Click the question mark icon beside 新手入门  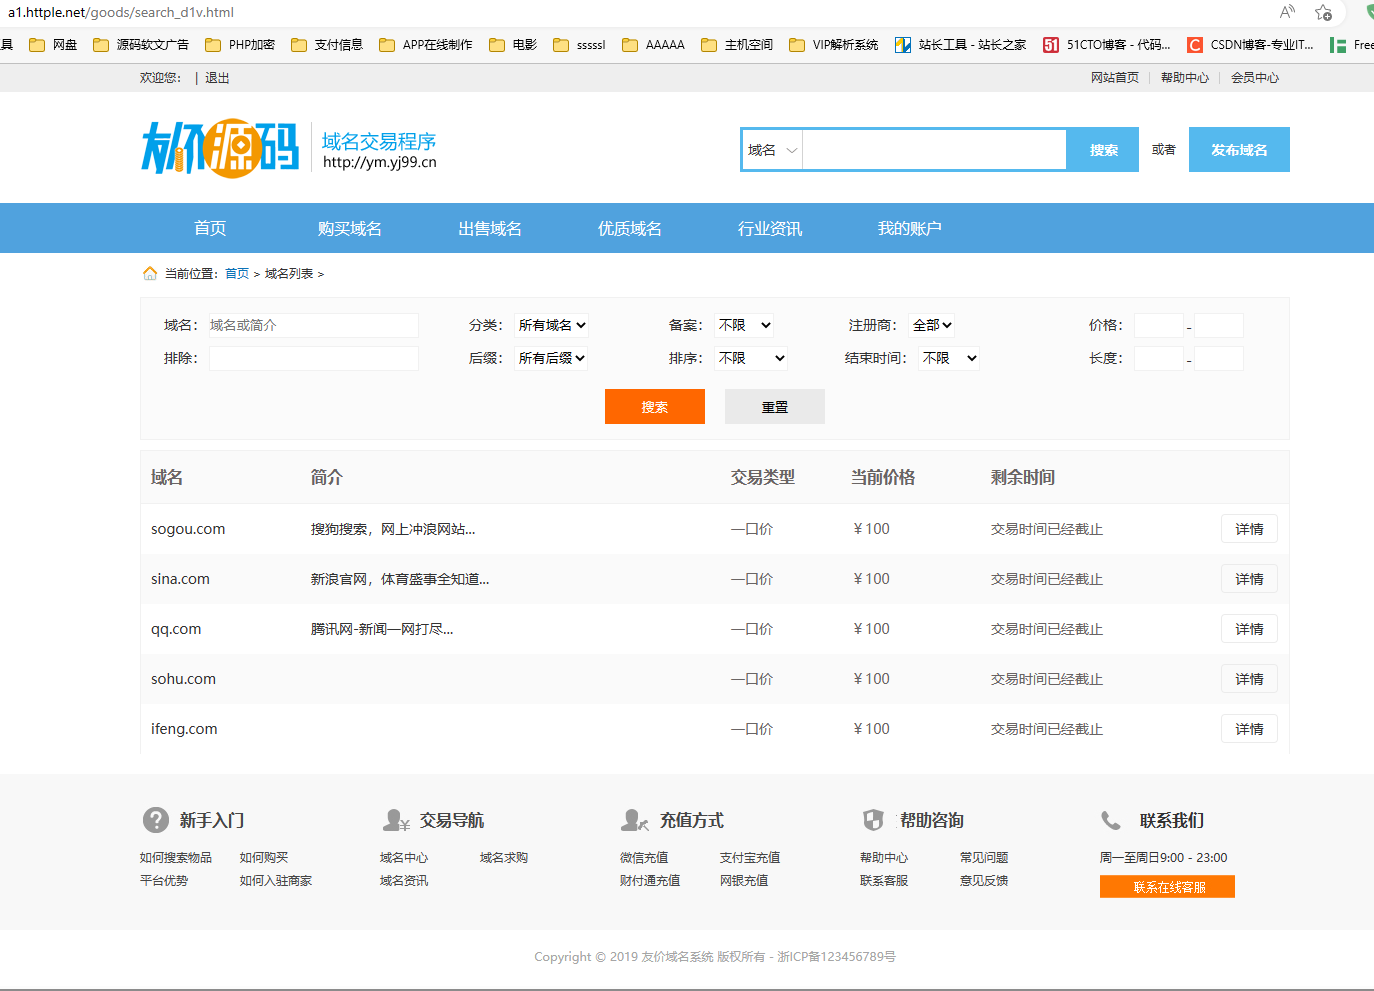click(156, 820)
